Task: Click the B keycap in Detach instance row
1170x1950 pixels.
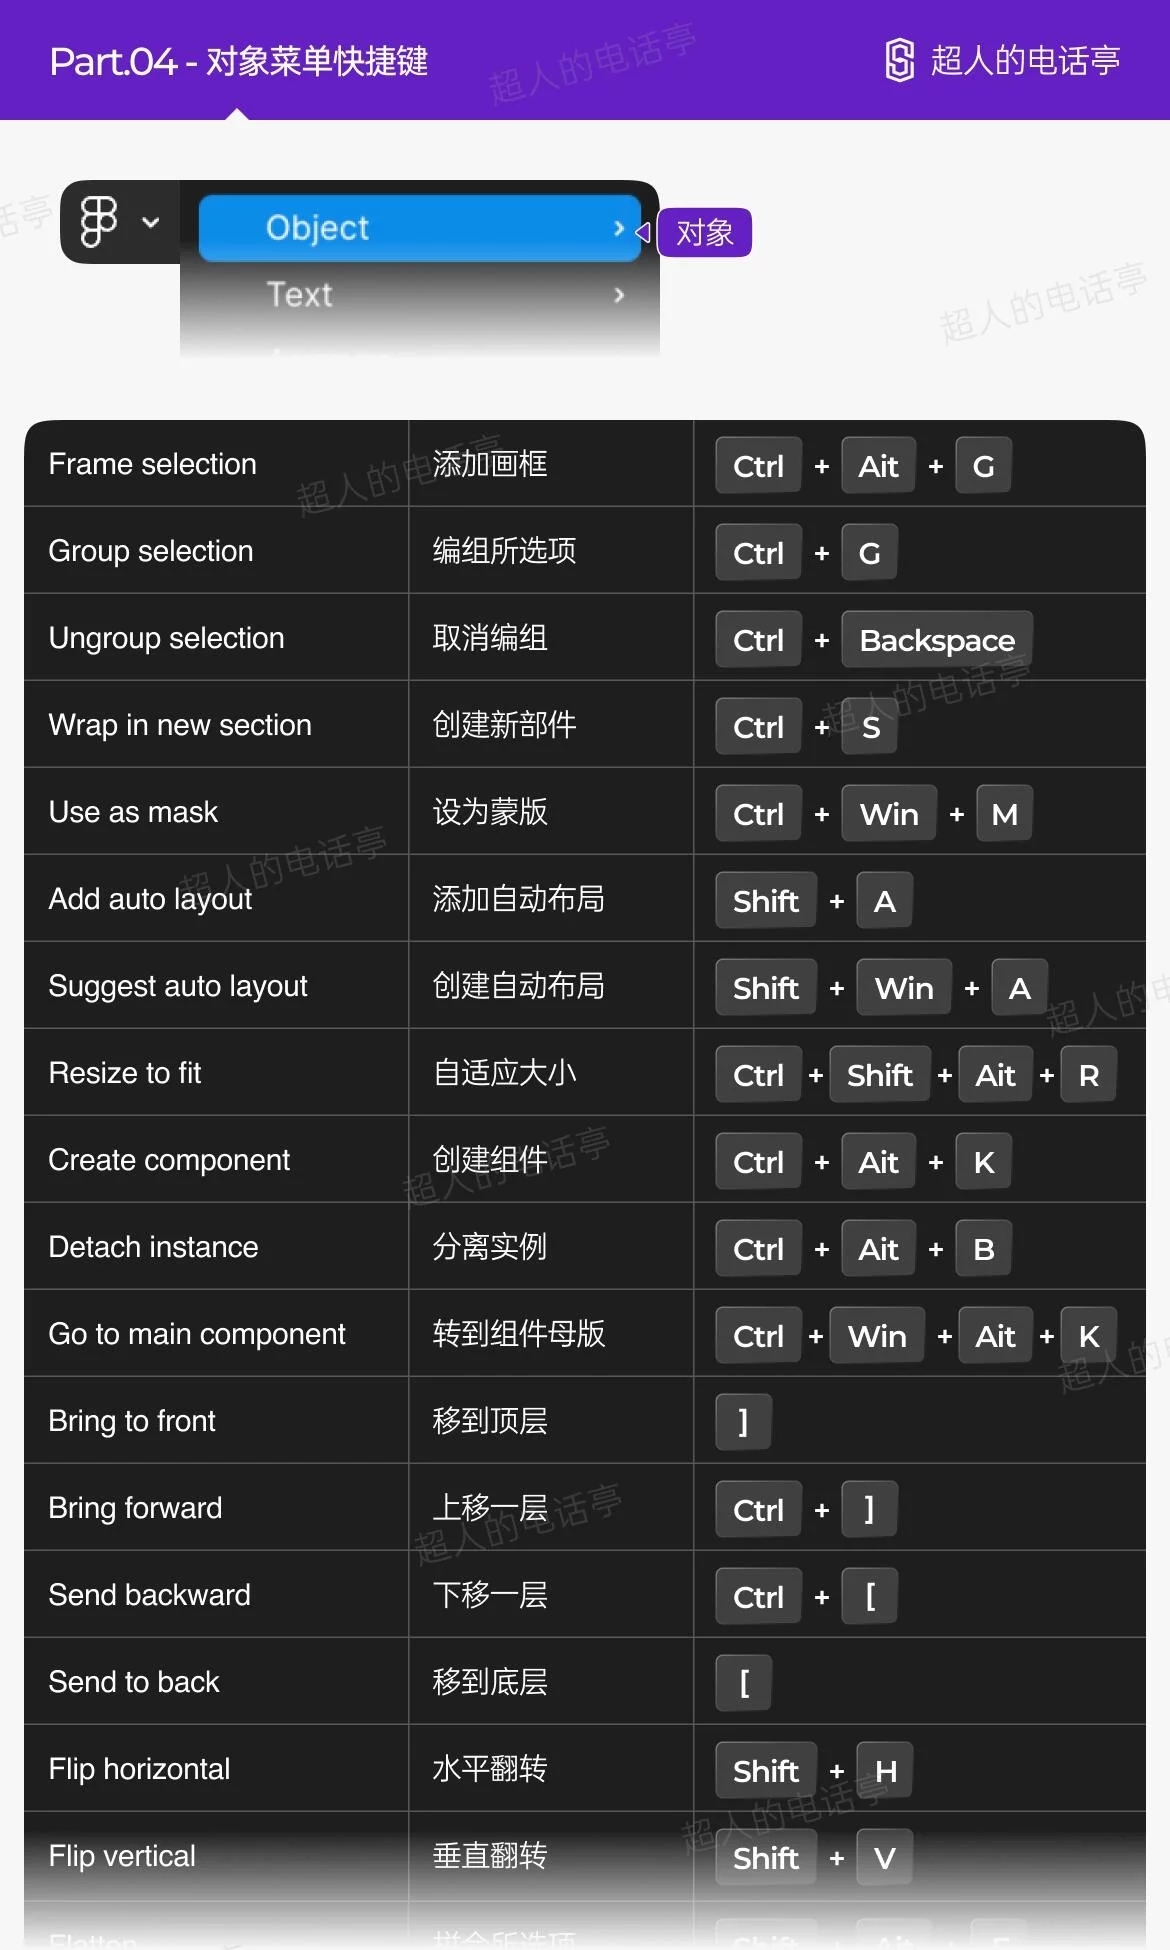Action: (983, 1249)
